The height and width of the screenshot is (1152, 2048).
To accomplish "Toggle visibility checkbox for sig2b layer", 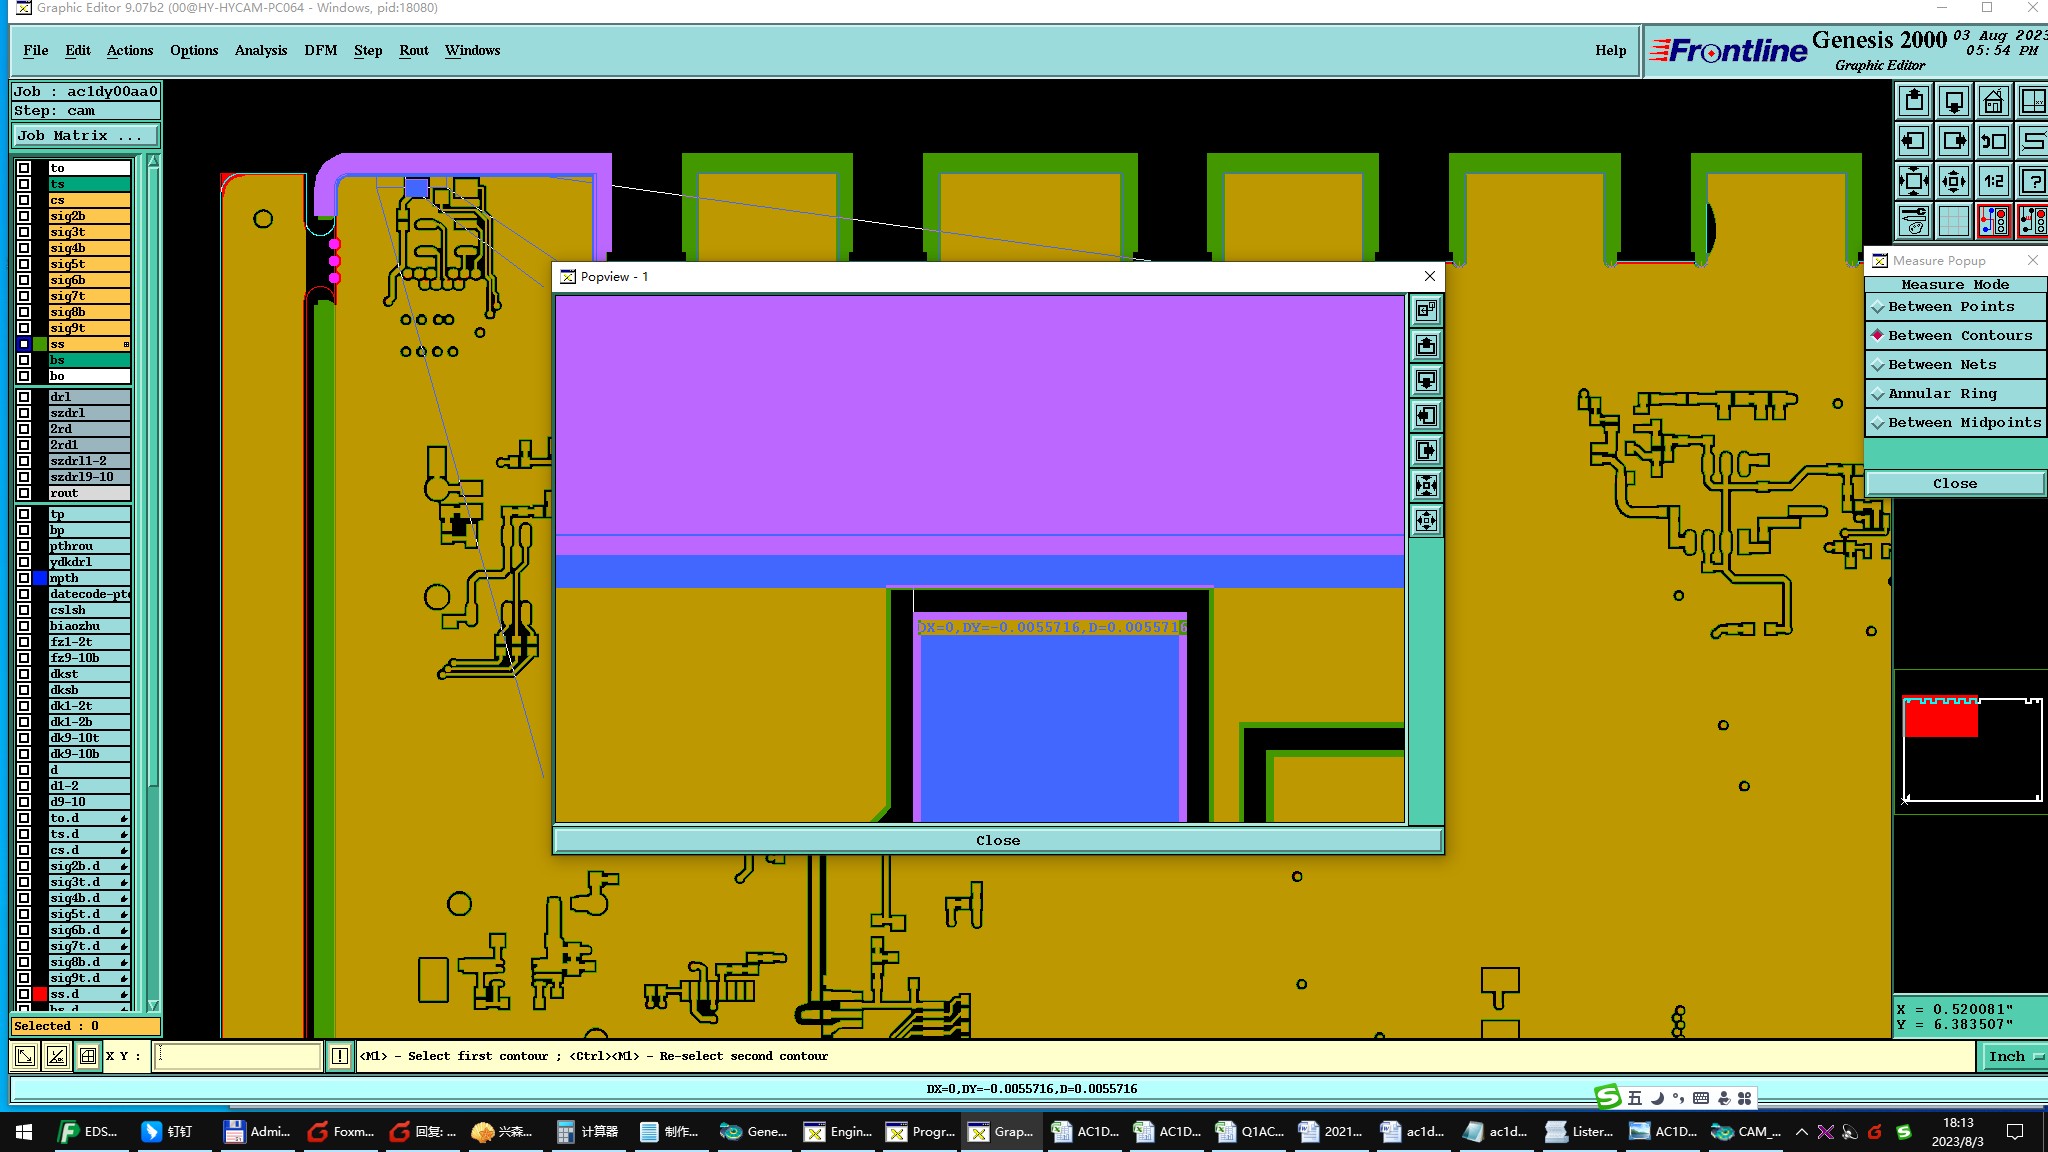I will point(24,216).
